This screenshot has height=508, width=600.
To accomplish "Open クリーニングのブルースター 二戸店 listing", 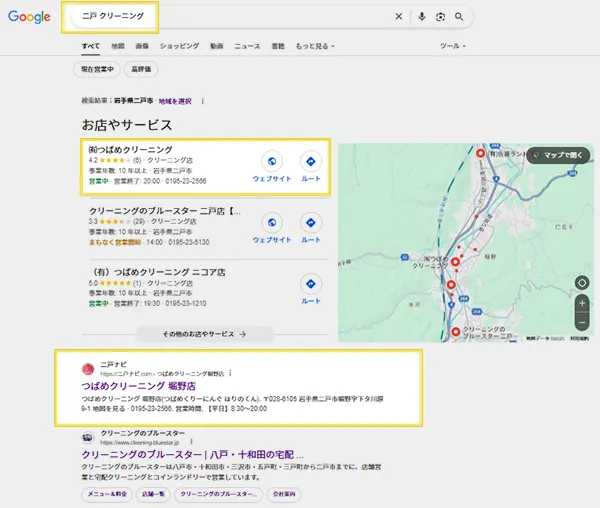I will pos(165,211).
